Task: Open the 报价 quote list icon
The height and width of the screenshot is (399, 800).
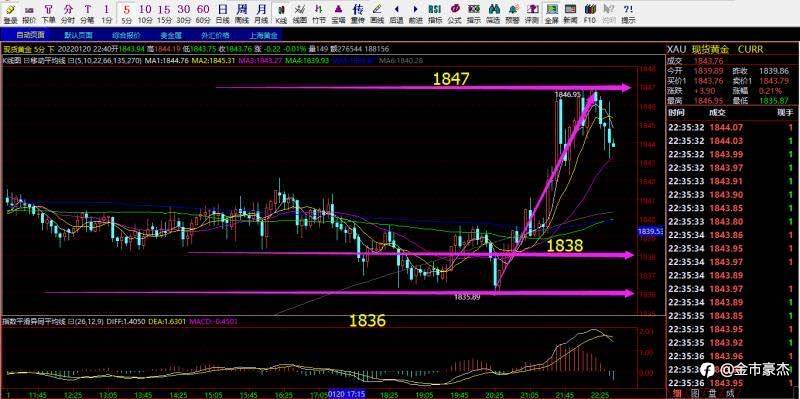Action: 29,13
